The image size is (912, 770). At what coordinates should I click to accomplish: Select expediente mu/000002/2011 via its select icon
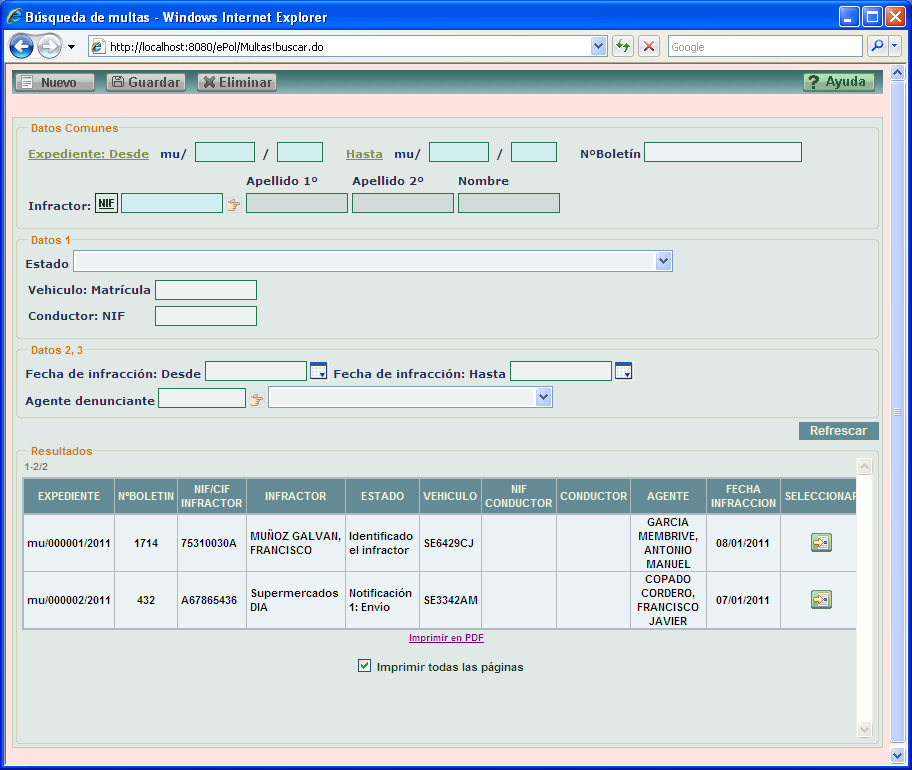coord(821,600)
